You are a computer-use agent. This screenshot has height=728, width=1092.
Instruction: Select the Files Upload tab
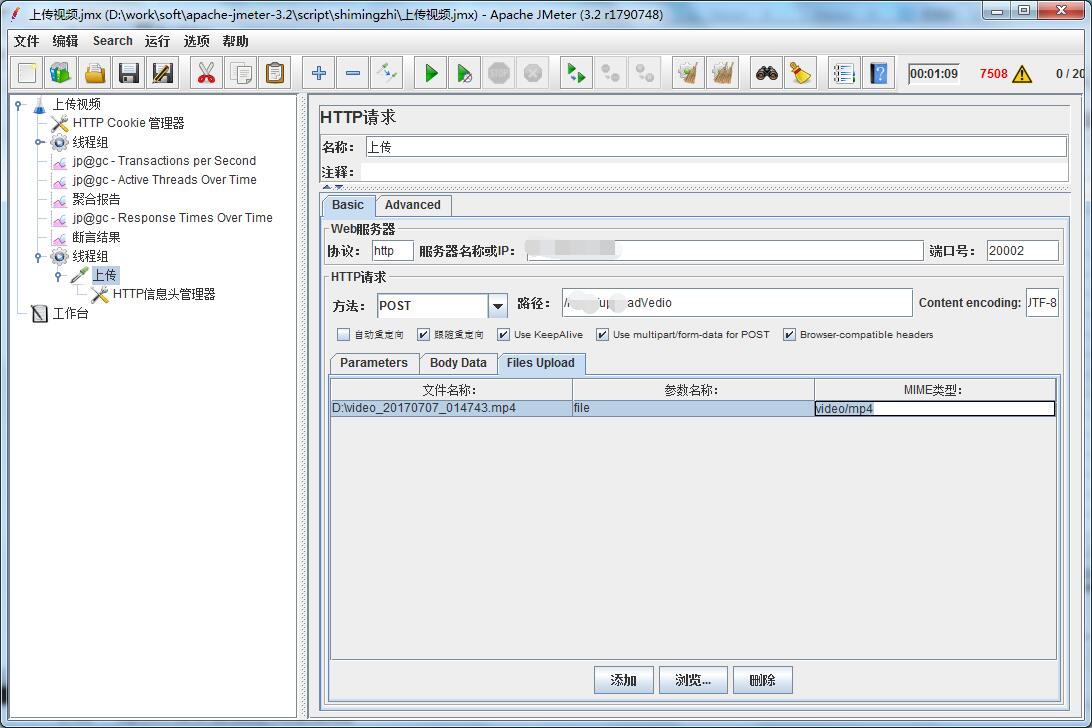point(540,363)
